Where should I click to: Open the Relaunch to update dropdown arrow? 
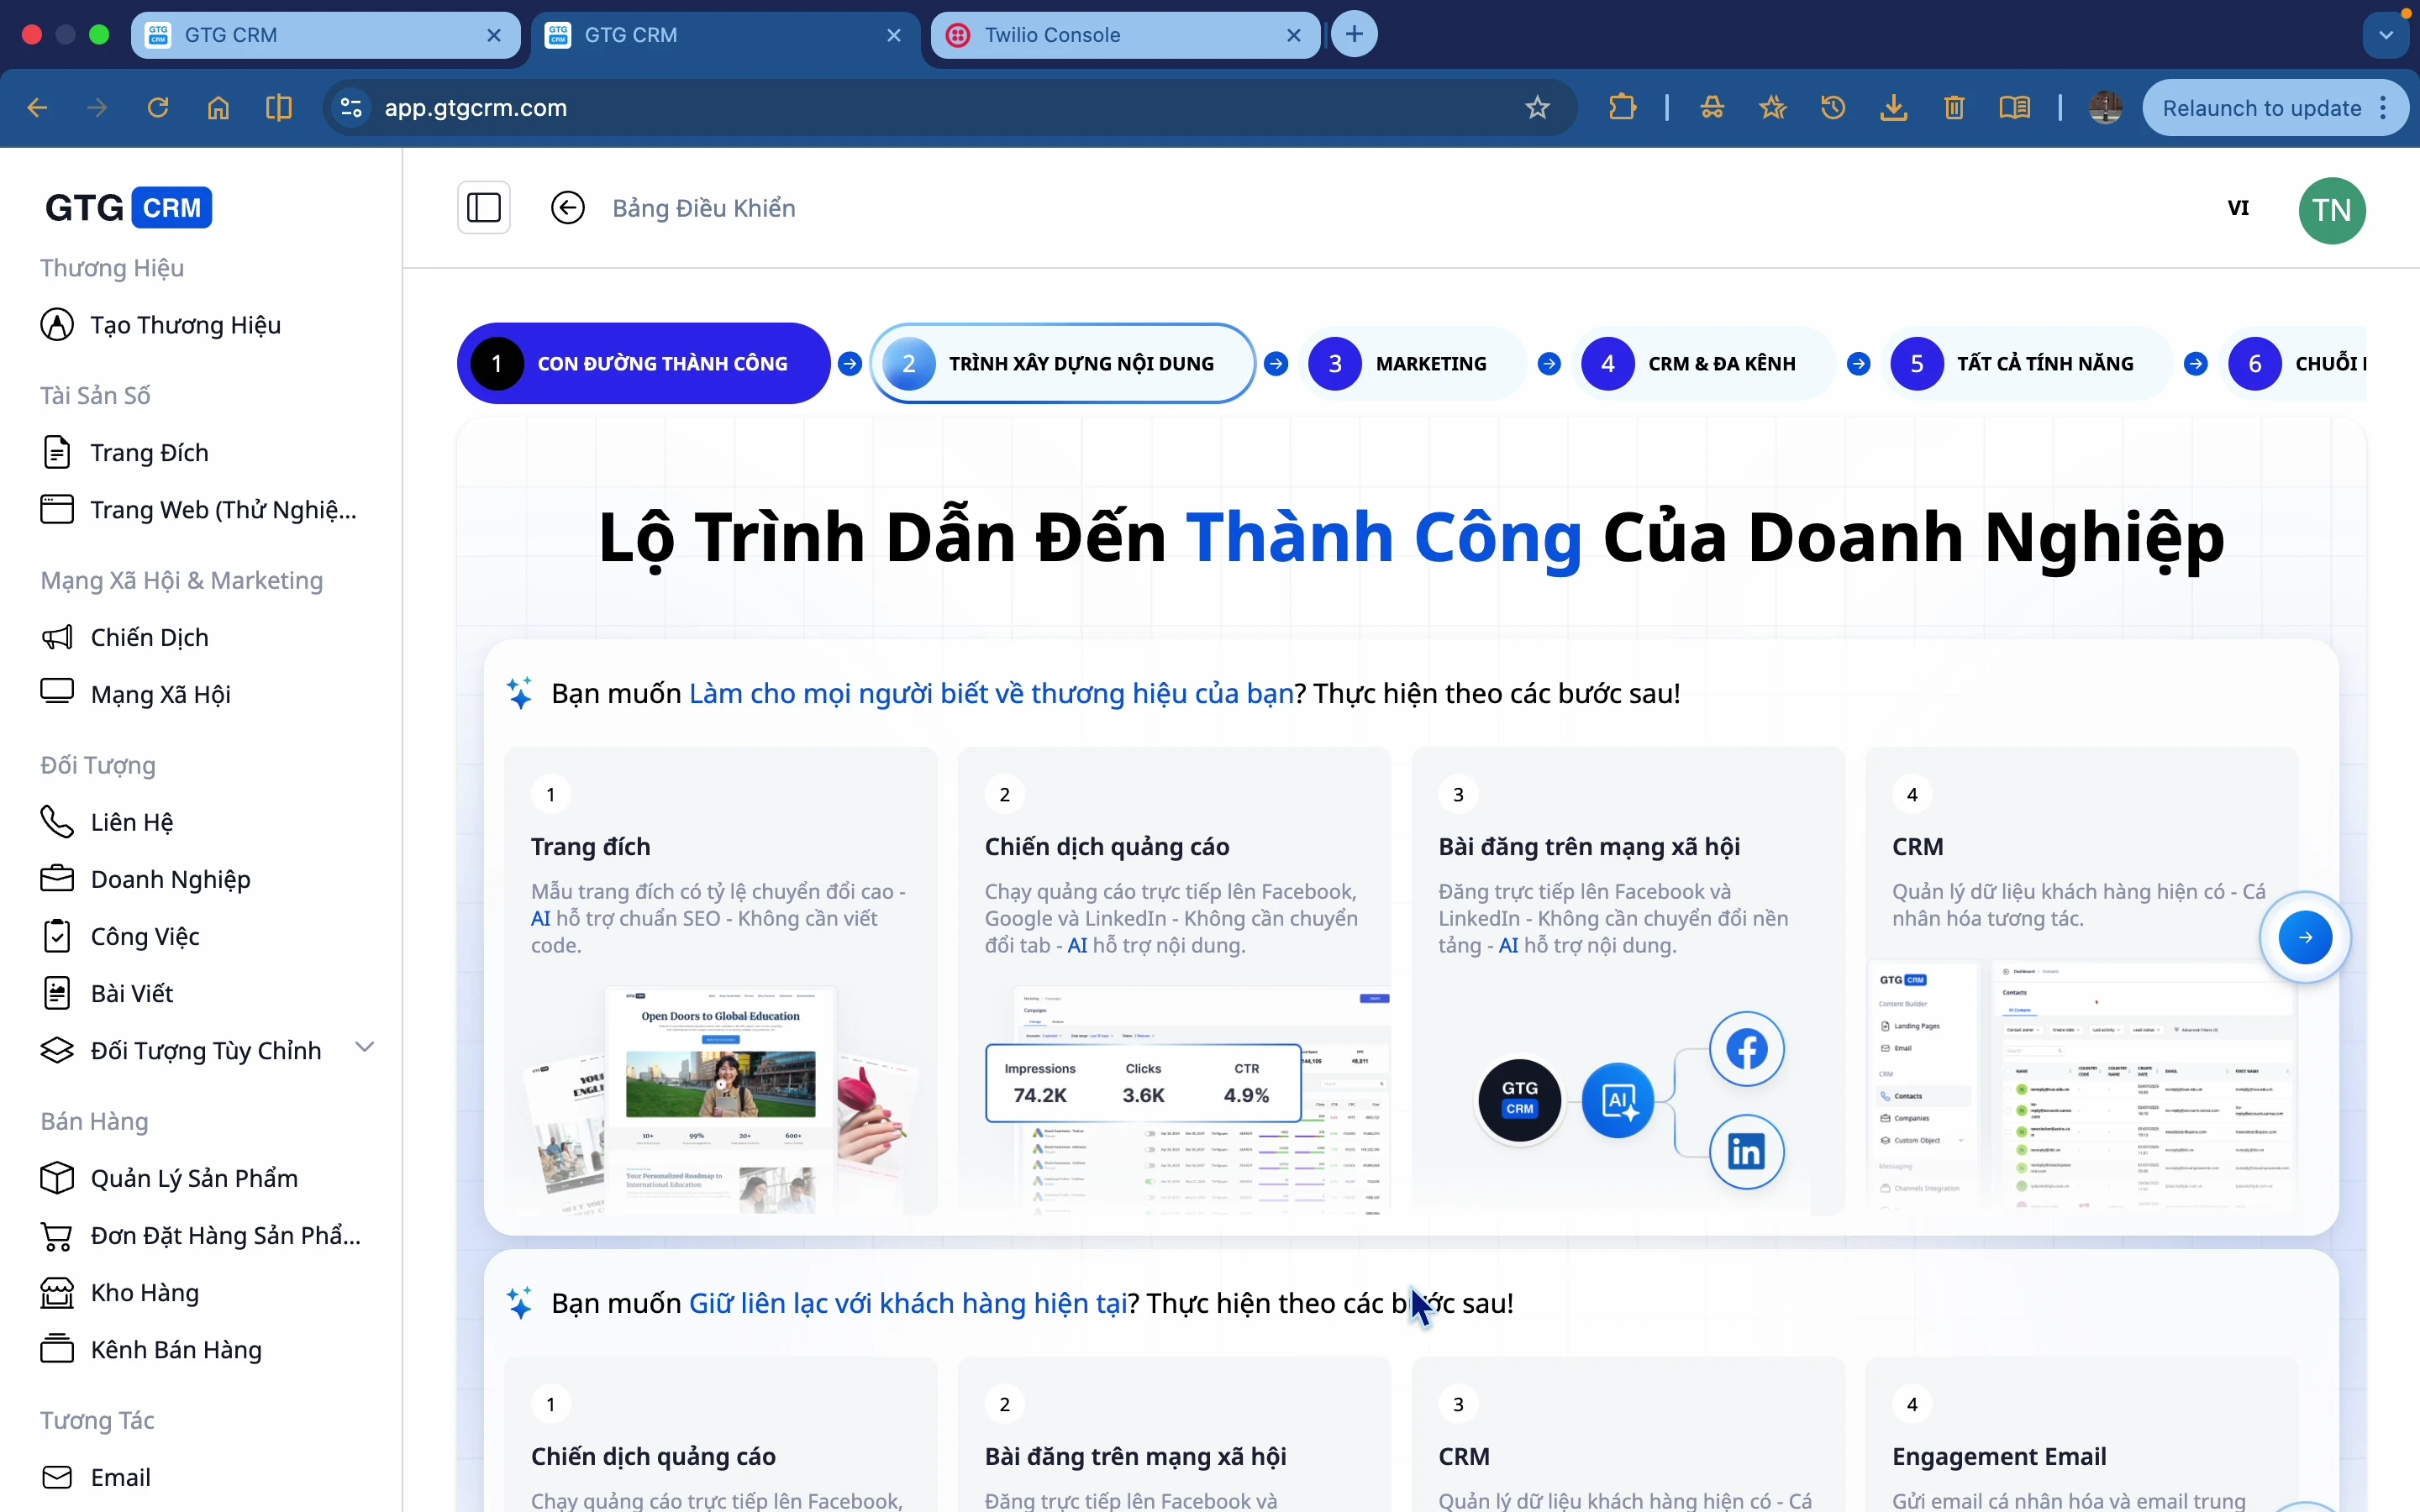point(2385,107)
